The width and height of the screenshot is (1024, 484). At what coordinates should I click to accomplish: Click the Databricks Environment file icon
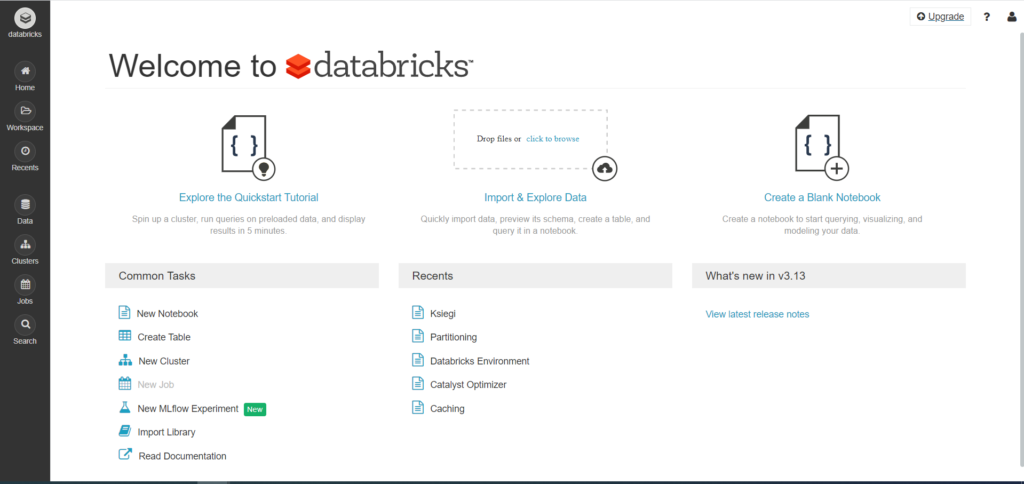[418, 360]
